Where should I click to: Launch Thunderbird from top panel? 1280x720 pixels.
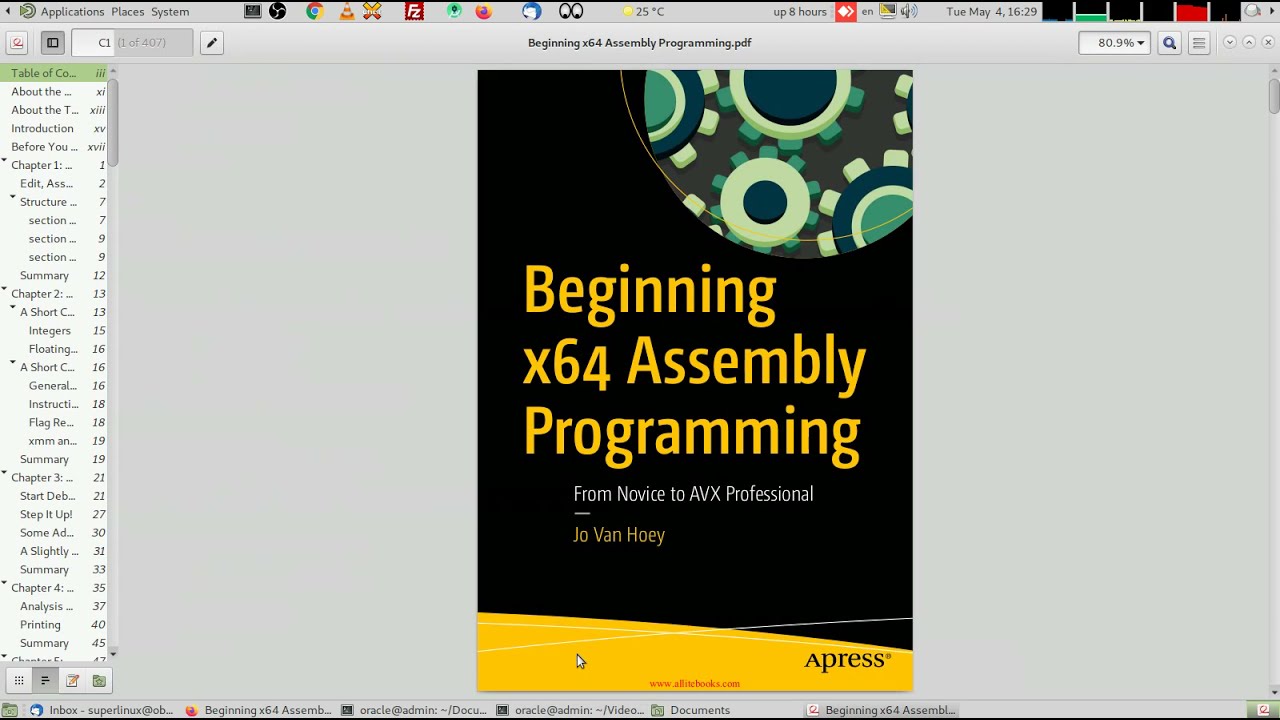(532, 11)
